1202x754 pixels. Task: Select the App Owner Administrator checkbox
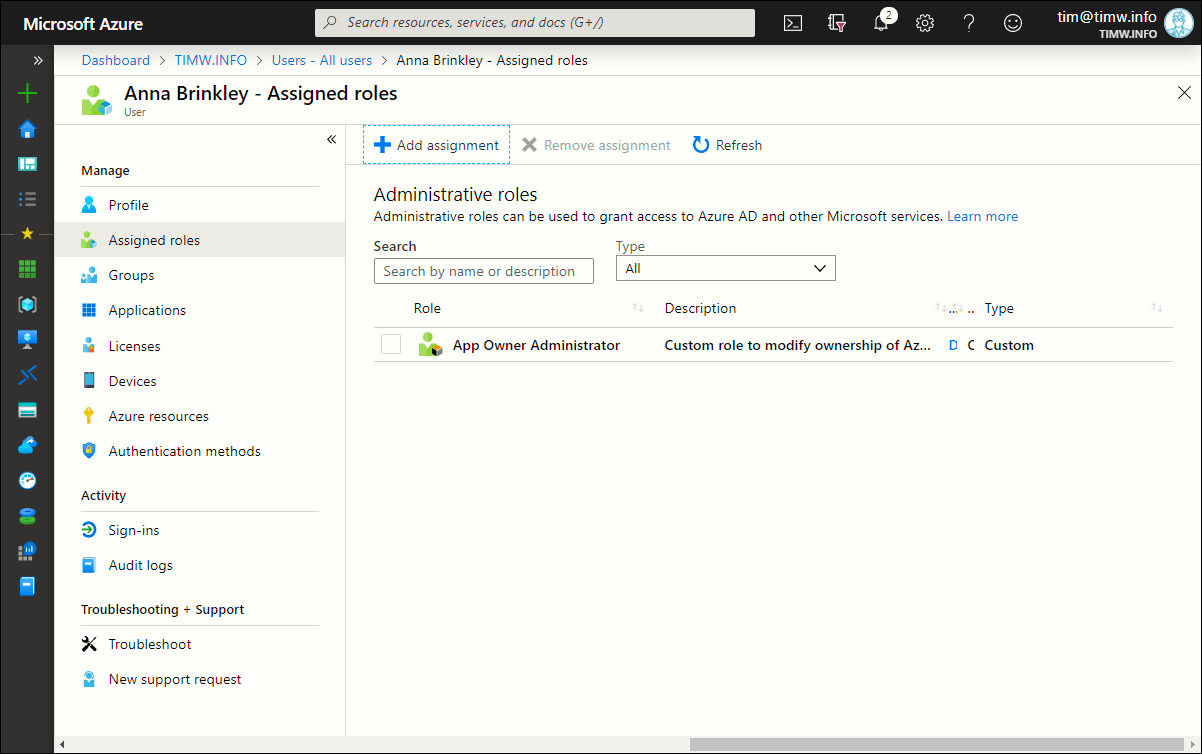point(391,345)
